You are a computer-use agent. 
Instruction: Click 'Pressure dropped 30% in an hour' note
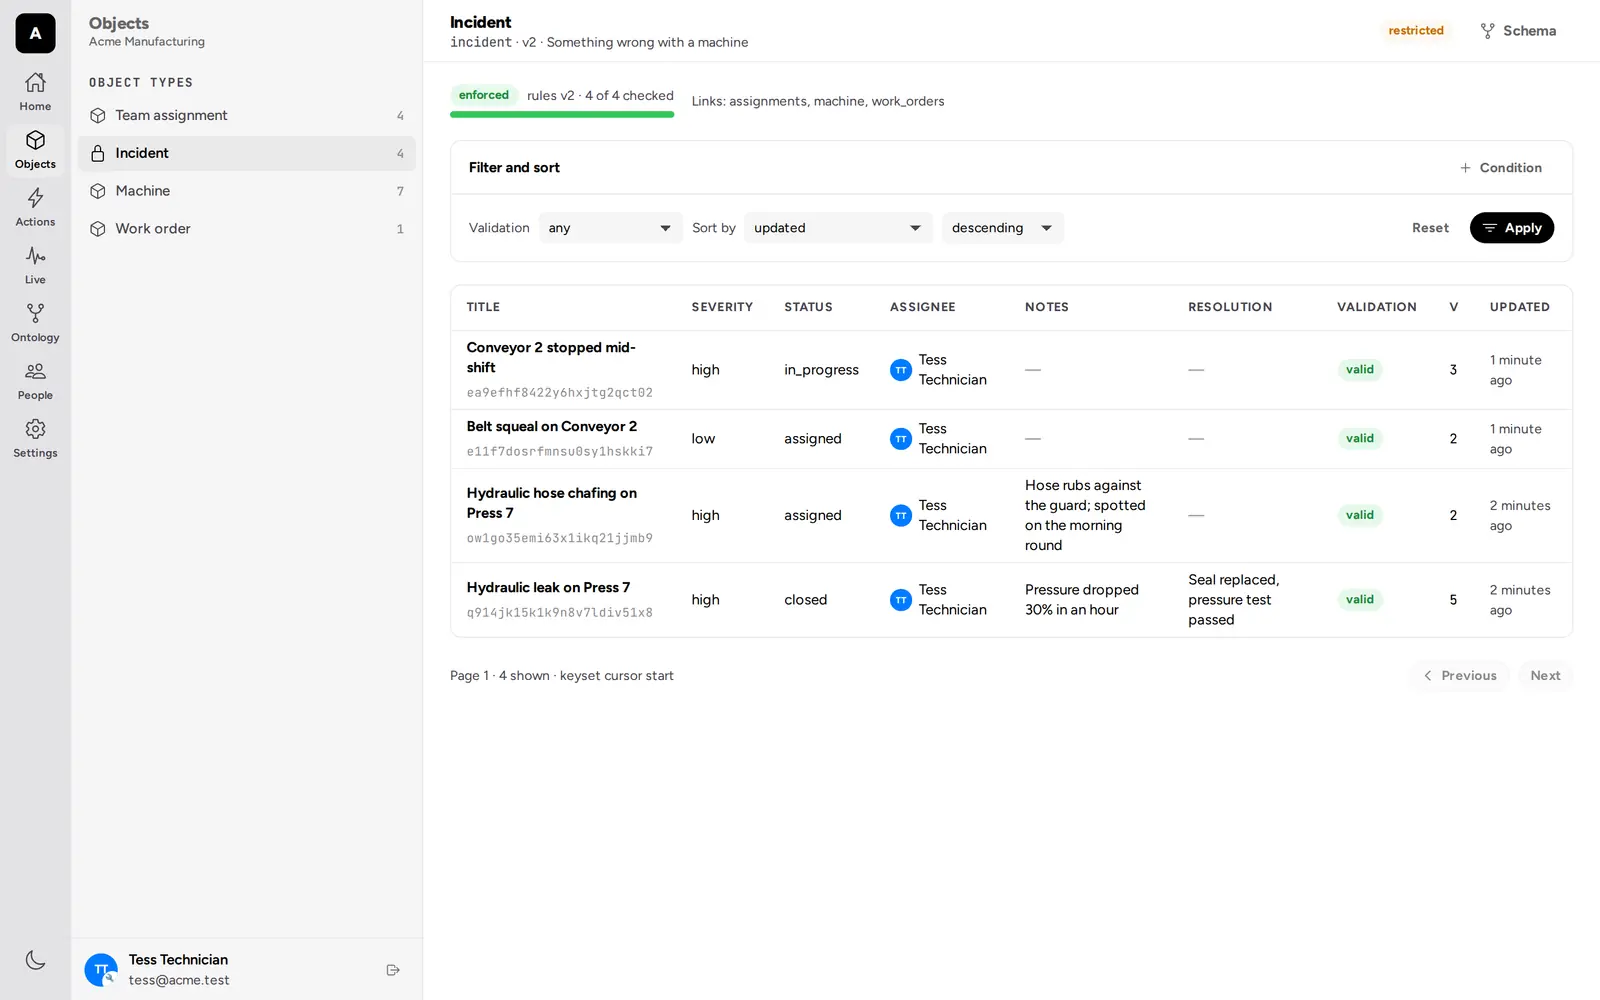pyautogui.click(x=1081, y=600)
